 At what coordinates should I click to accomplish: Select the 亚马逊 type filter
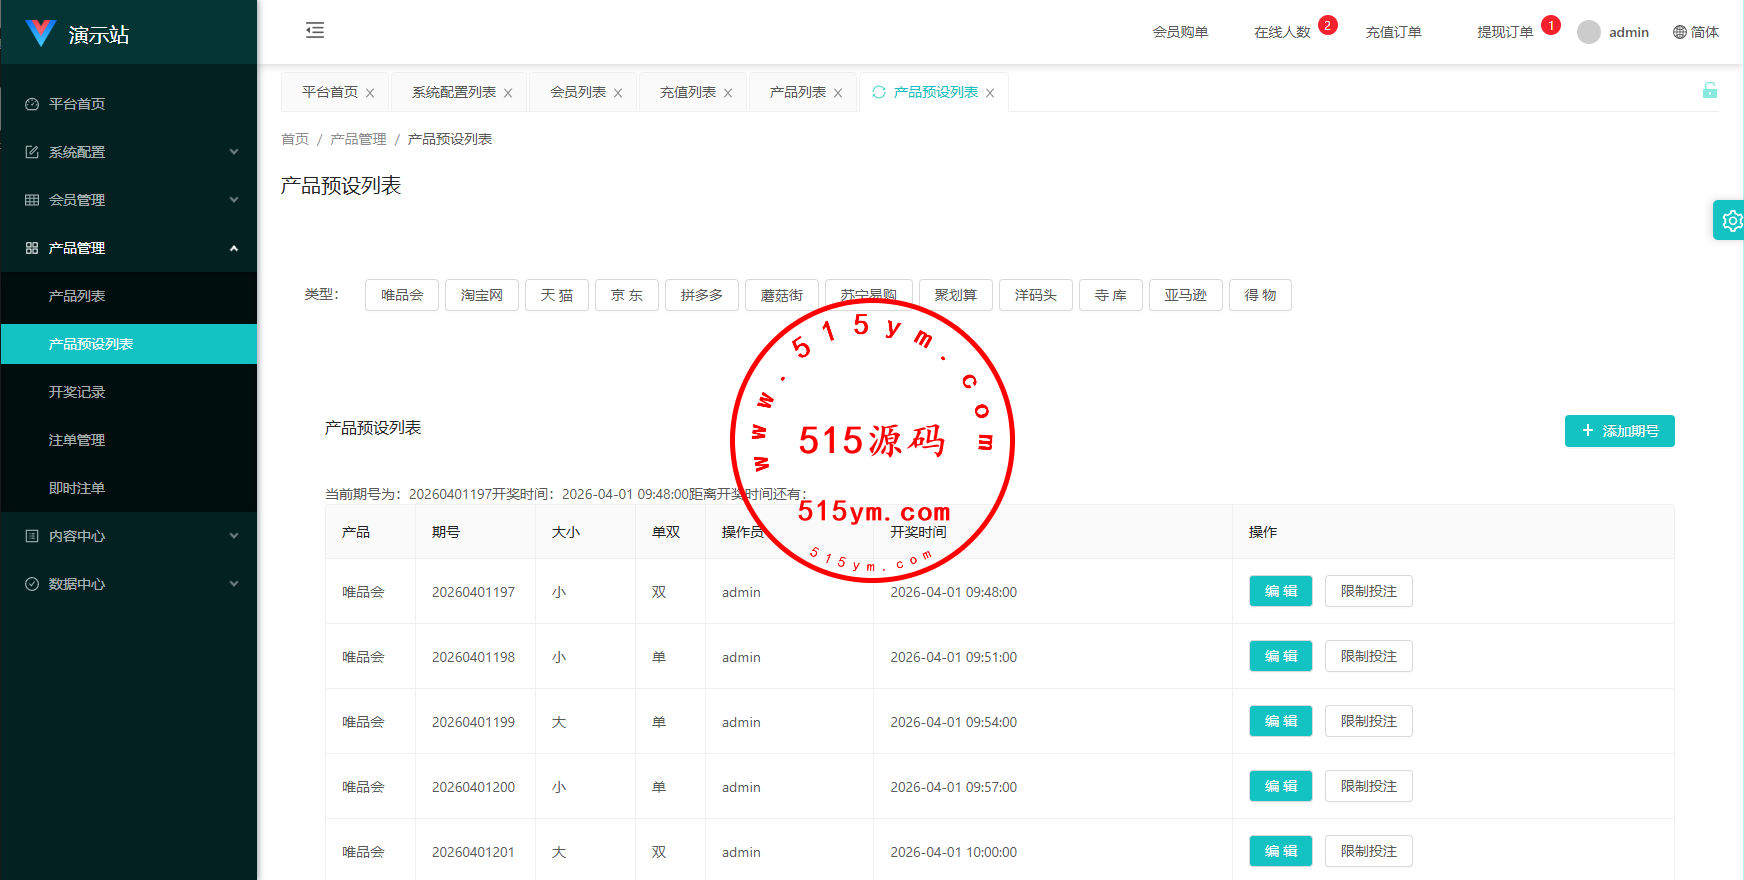(1185, 295)
